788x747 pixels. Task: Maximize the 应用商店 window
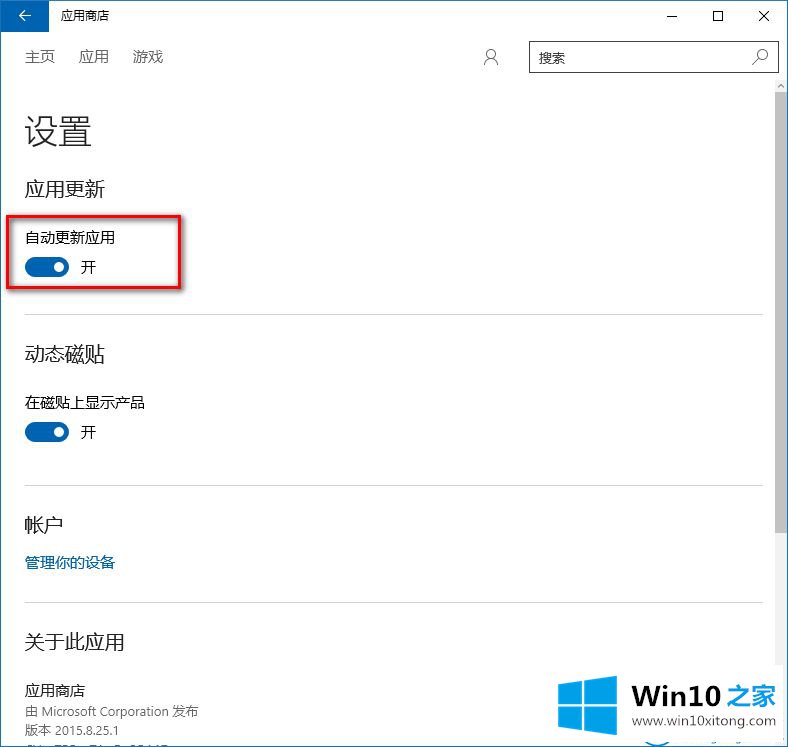click(718, 16)
